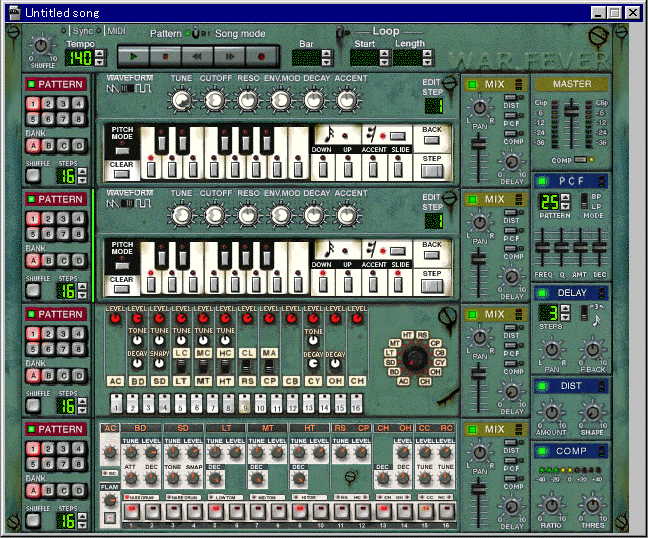Click the first synth ACCENT step button
The width and height of the screenshot is (648, 538).
tap(373, 169)
